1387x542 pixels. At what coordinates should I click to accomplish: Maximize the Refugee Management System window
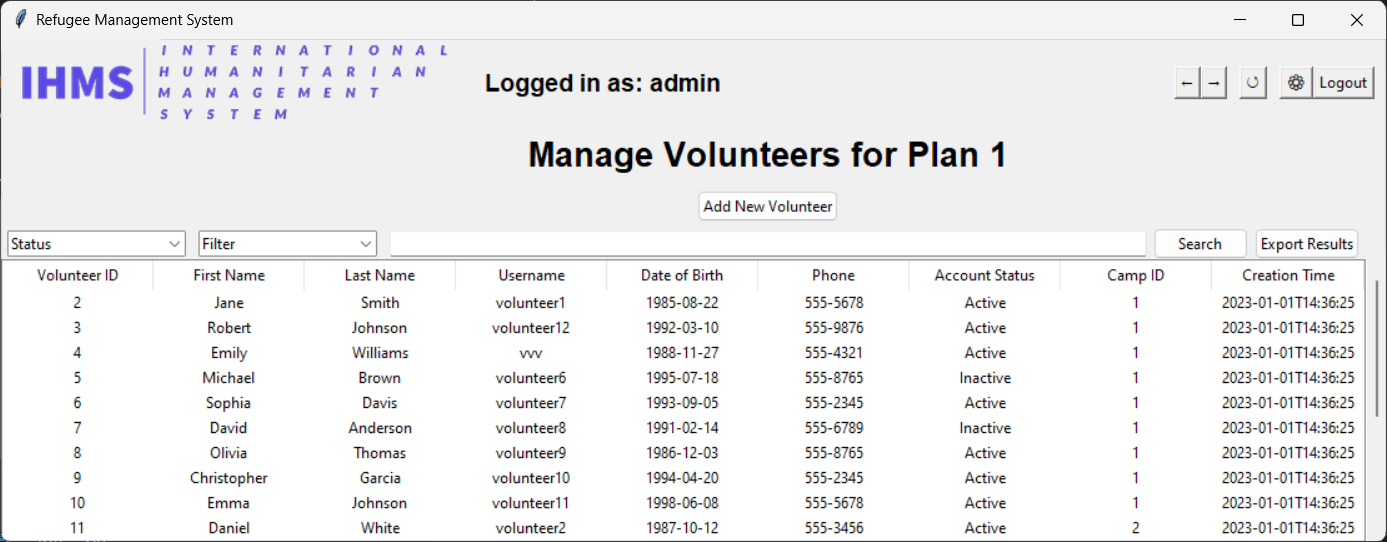point(1298,20)
